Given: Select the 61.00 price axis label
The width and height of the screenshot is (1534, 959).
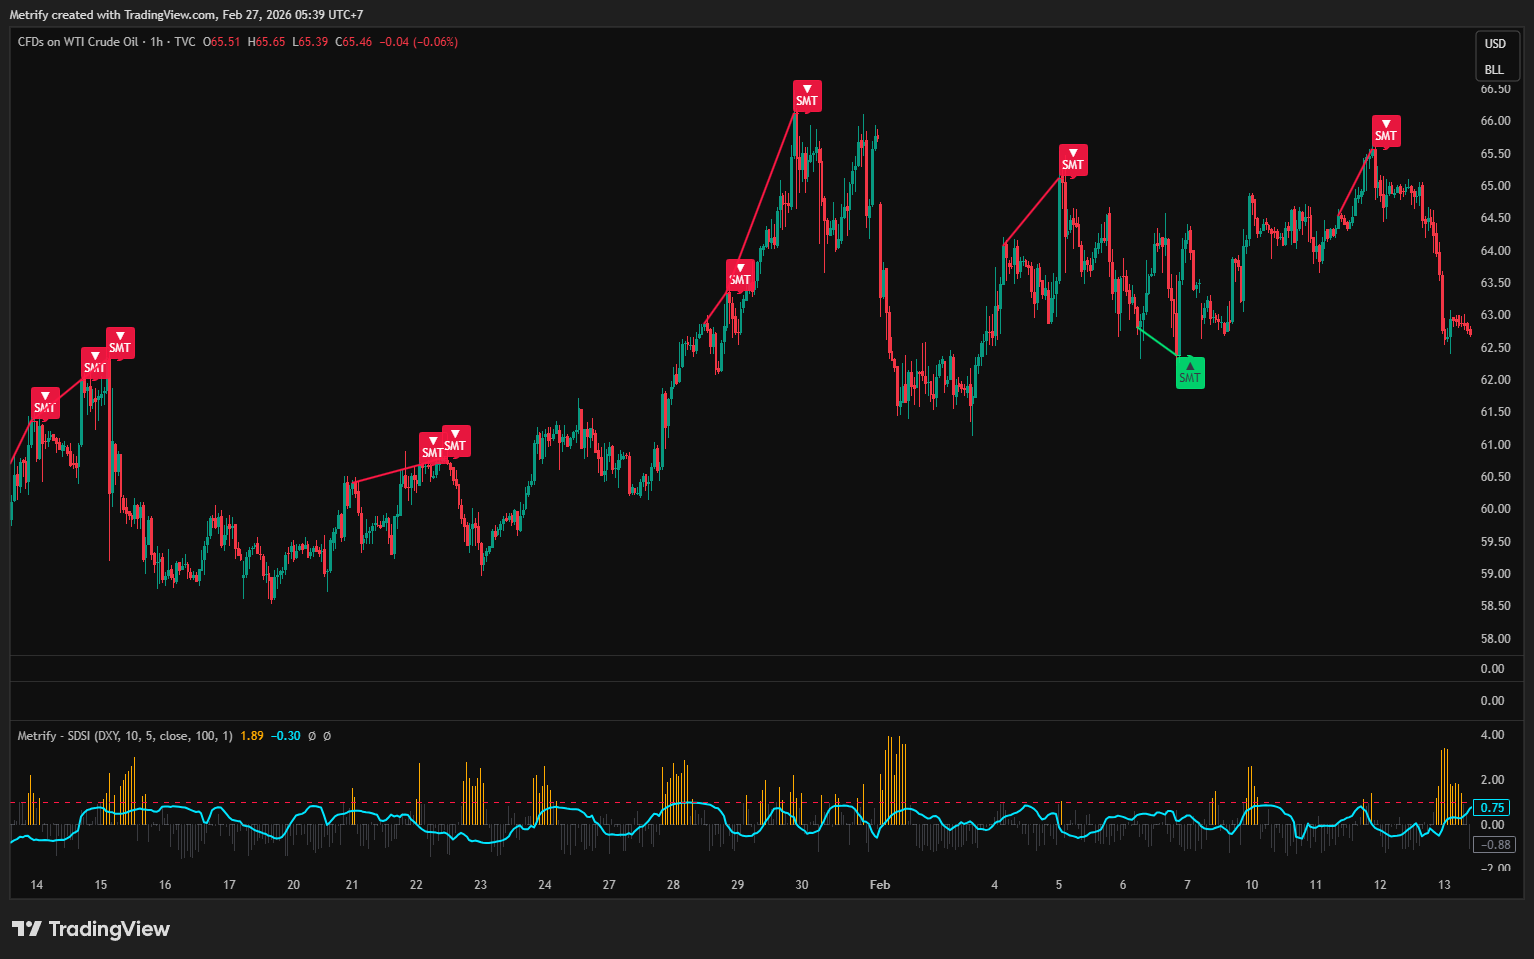Looking at the screenshot, I should (x=1495, y=445).
